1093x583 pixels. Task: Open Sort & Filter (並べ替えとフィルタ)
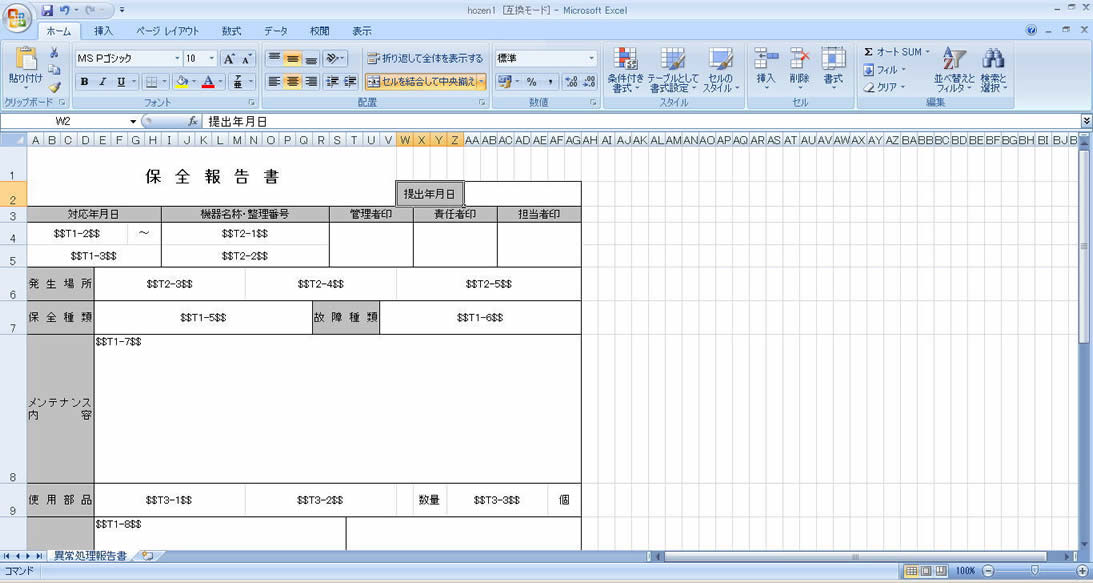click(x=954, y=70)
